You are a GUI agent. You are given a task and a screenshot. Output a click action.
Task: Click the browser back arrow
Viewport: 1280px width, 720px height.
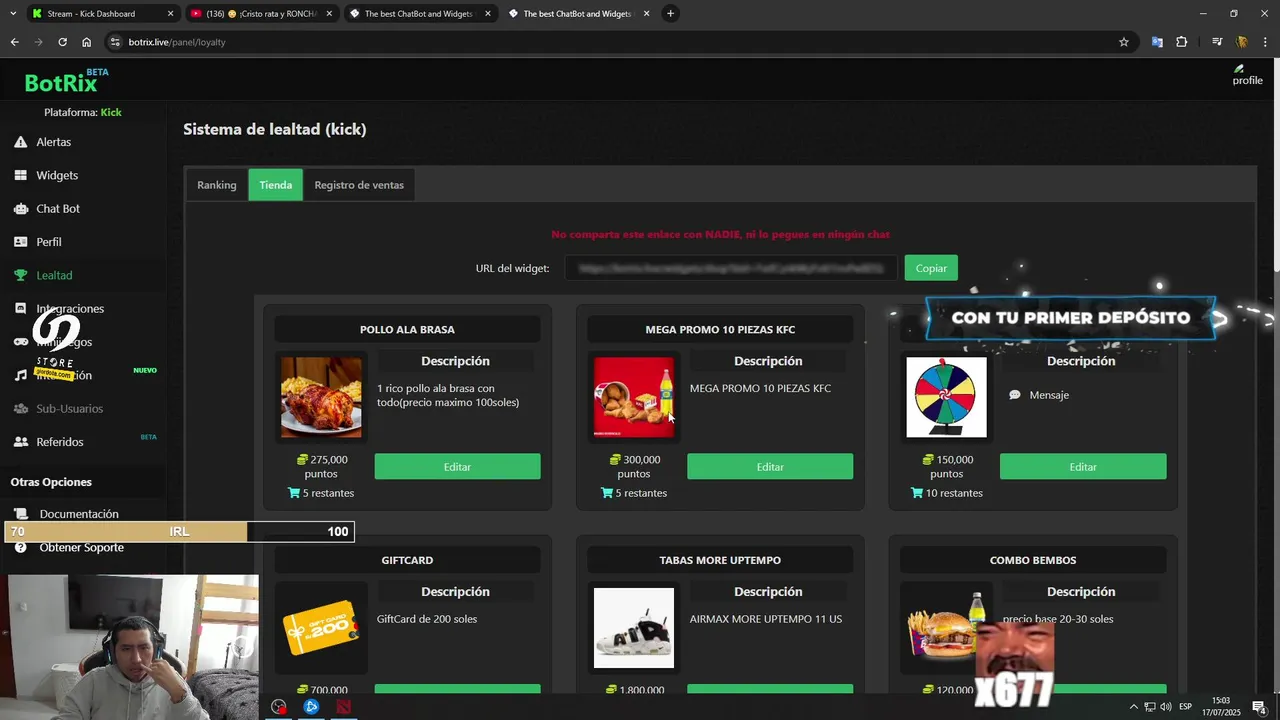[x=14, y=42]
